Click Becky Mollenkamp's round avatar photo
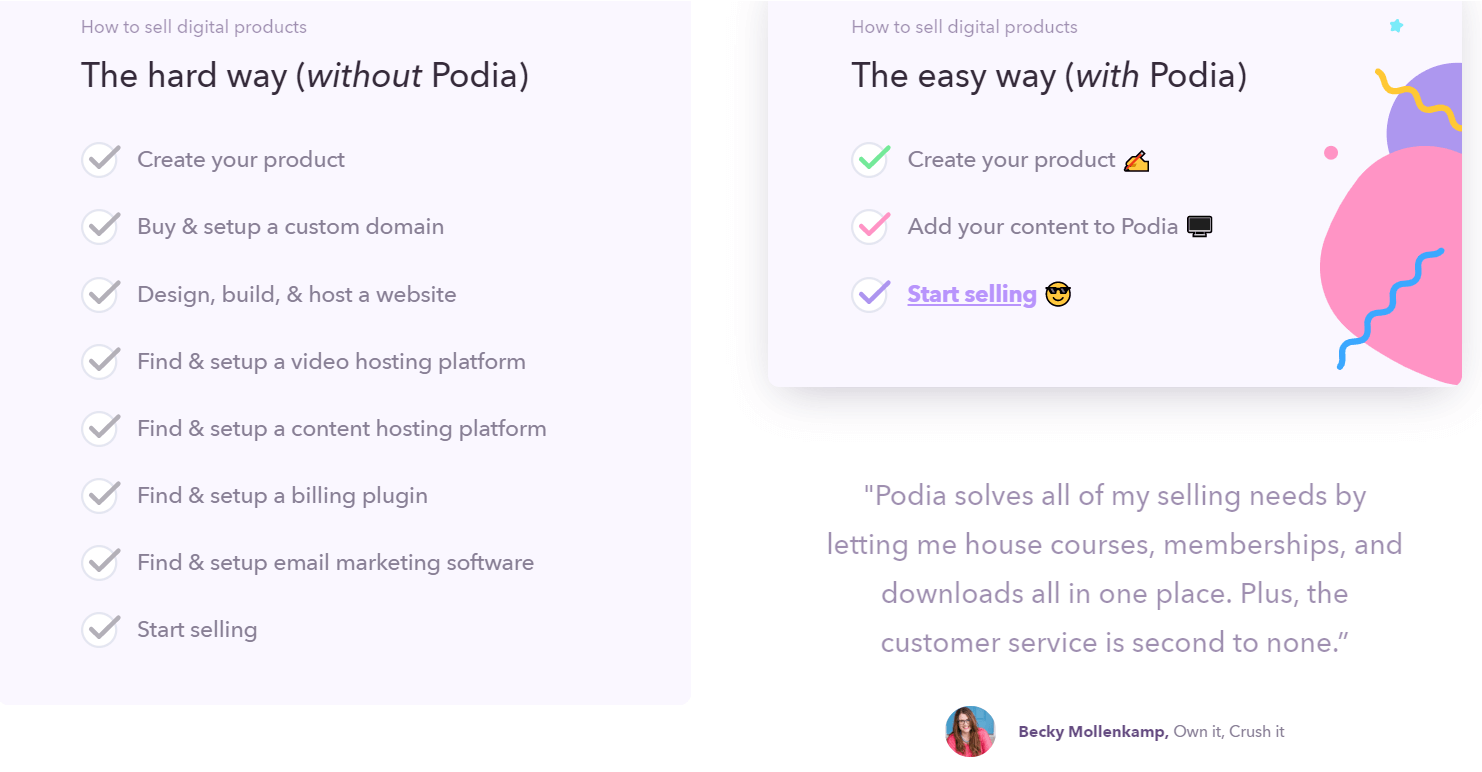This screenshot has height=772, width=1482. pyautogui.click(x=970, y=731)
